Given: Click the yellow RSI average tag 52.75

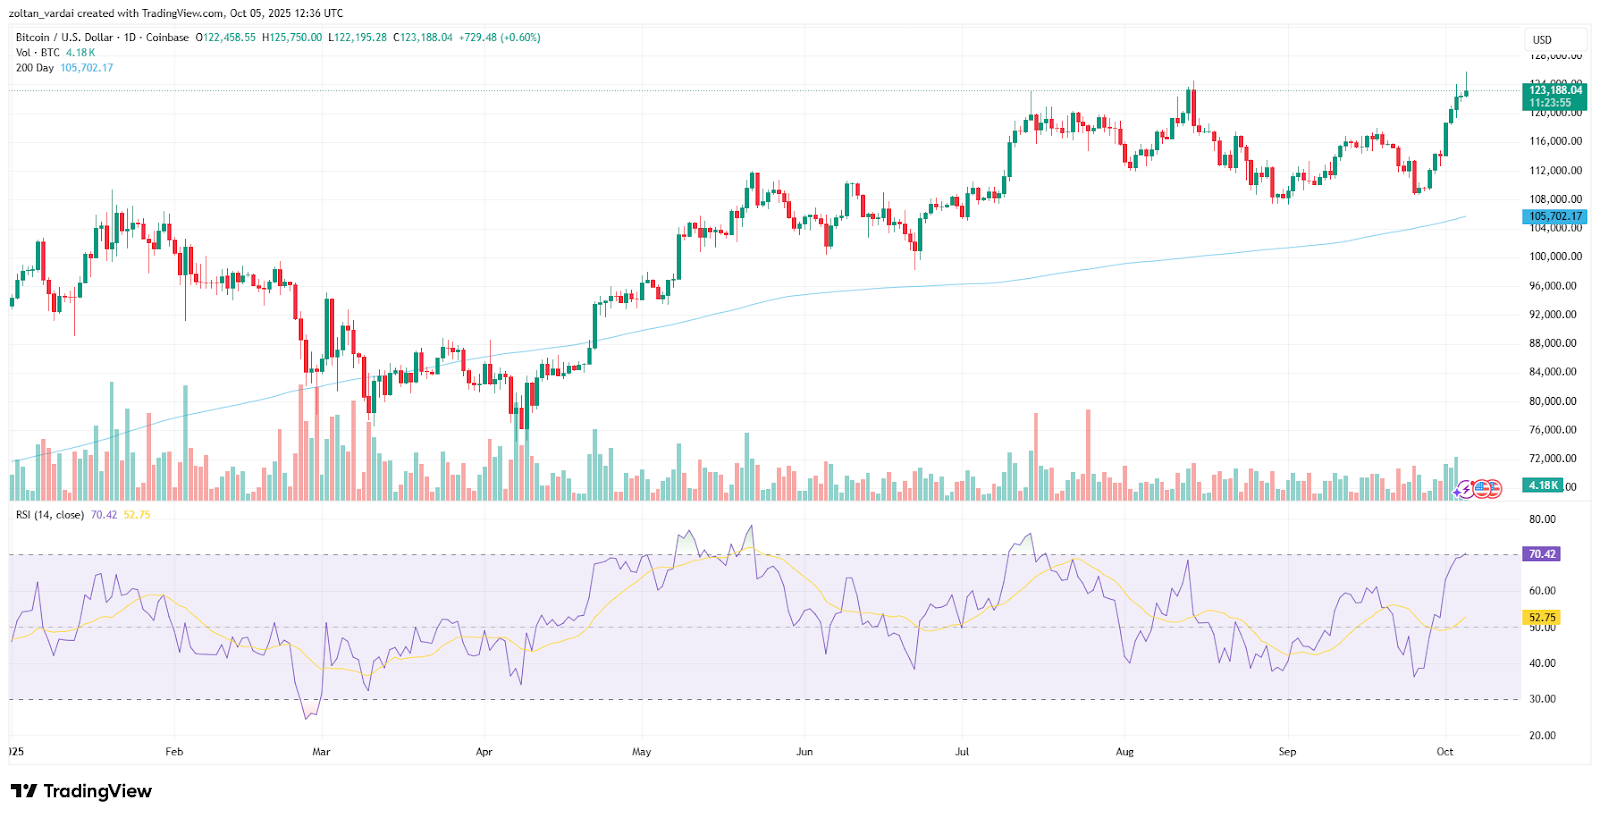Looking at the screenshot, I should [1541, 618].
